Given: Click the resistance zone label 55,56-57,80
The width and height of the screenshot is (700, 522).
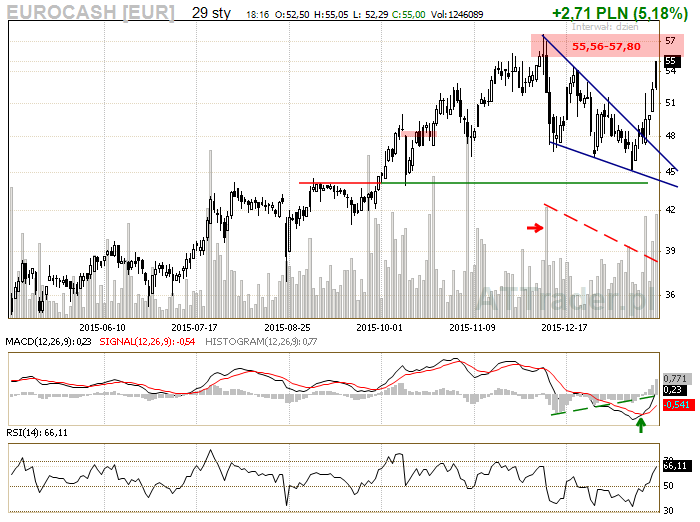Looking at the screenshot, I should (x=606, y=46).
